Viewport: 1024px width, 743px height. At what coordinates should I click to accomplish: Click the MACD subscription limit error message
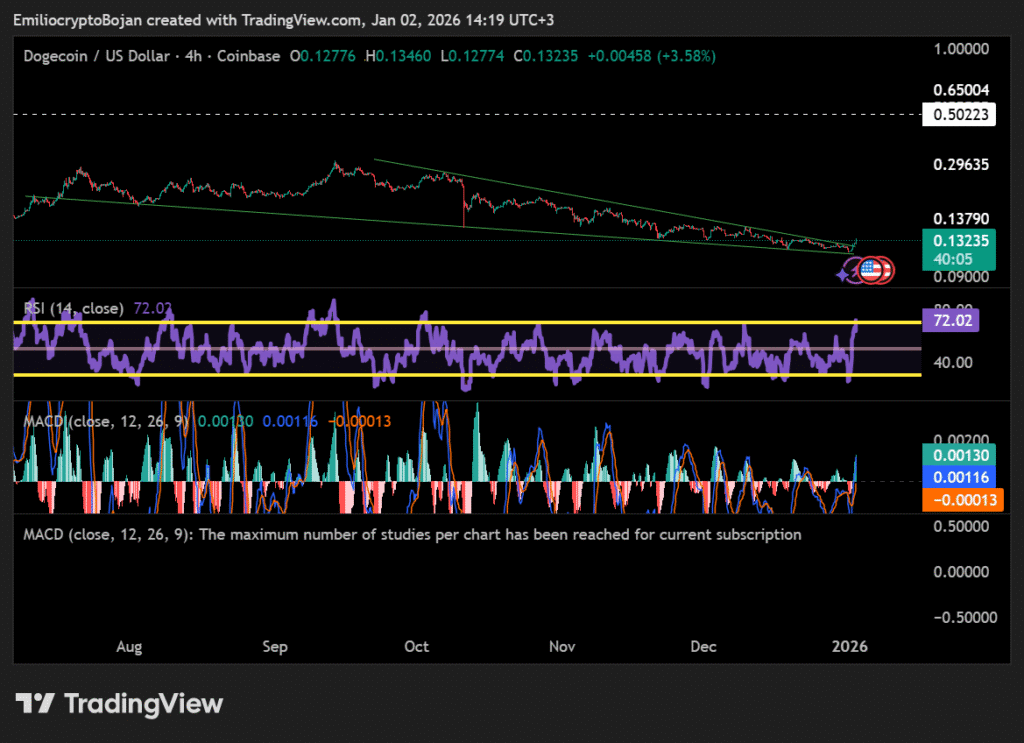coord(412,535)
